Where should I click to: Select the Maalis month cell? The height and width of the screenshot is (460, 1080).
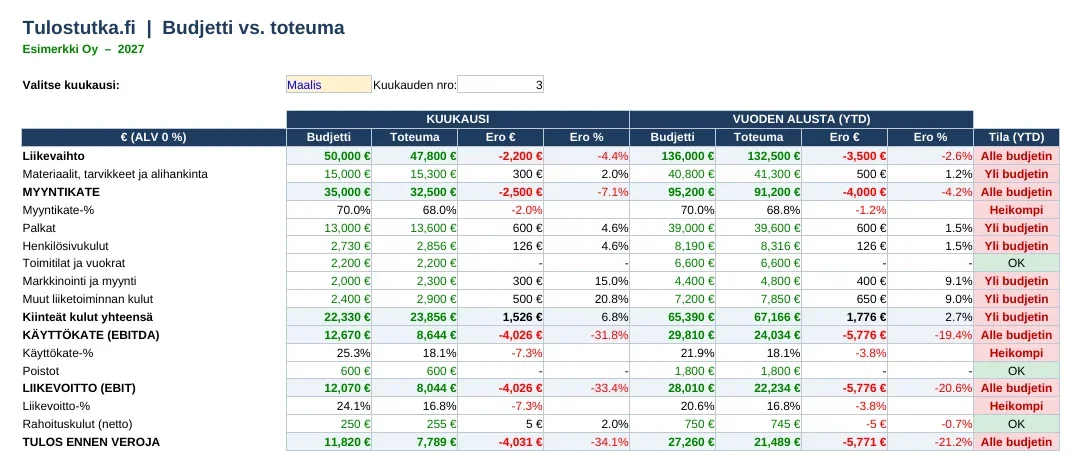329,85
